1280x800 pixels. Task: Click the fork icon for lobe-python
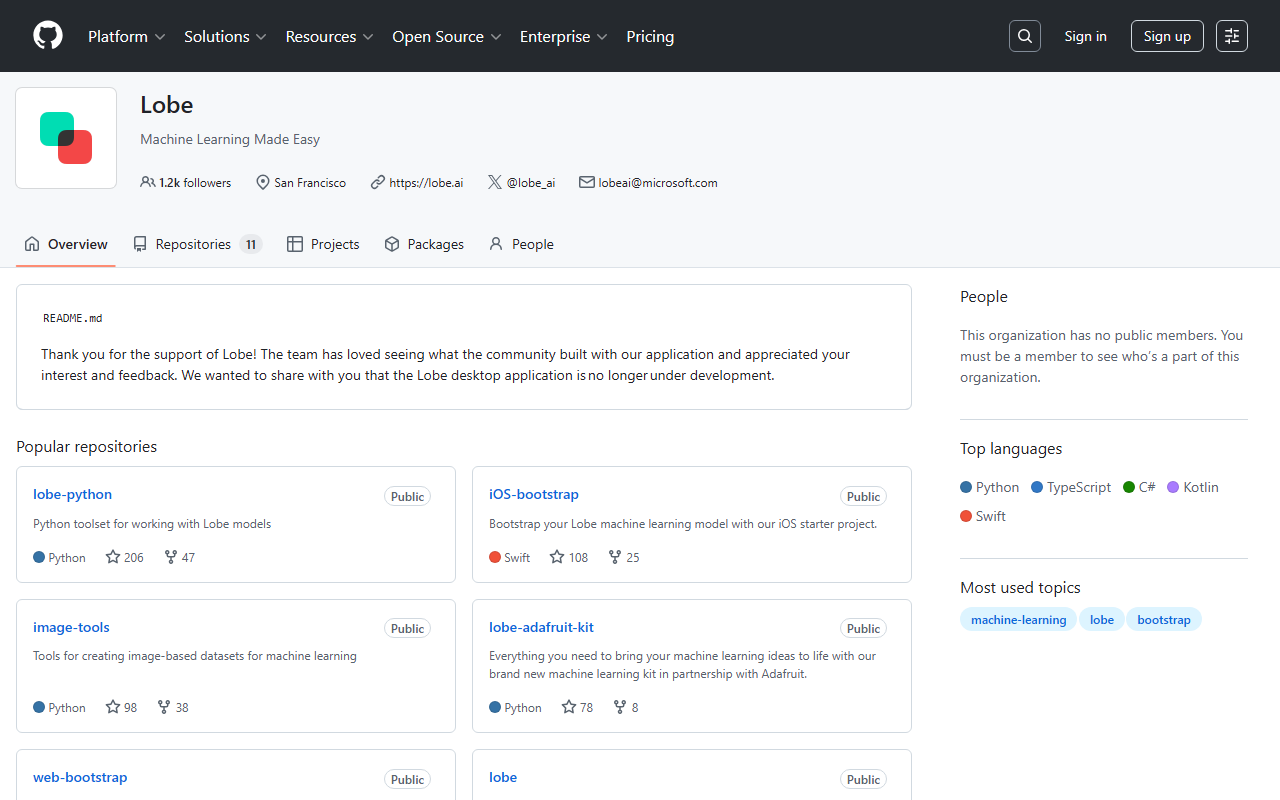click(170, 557)
